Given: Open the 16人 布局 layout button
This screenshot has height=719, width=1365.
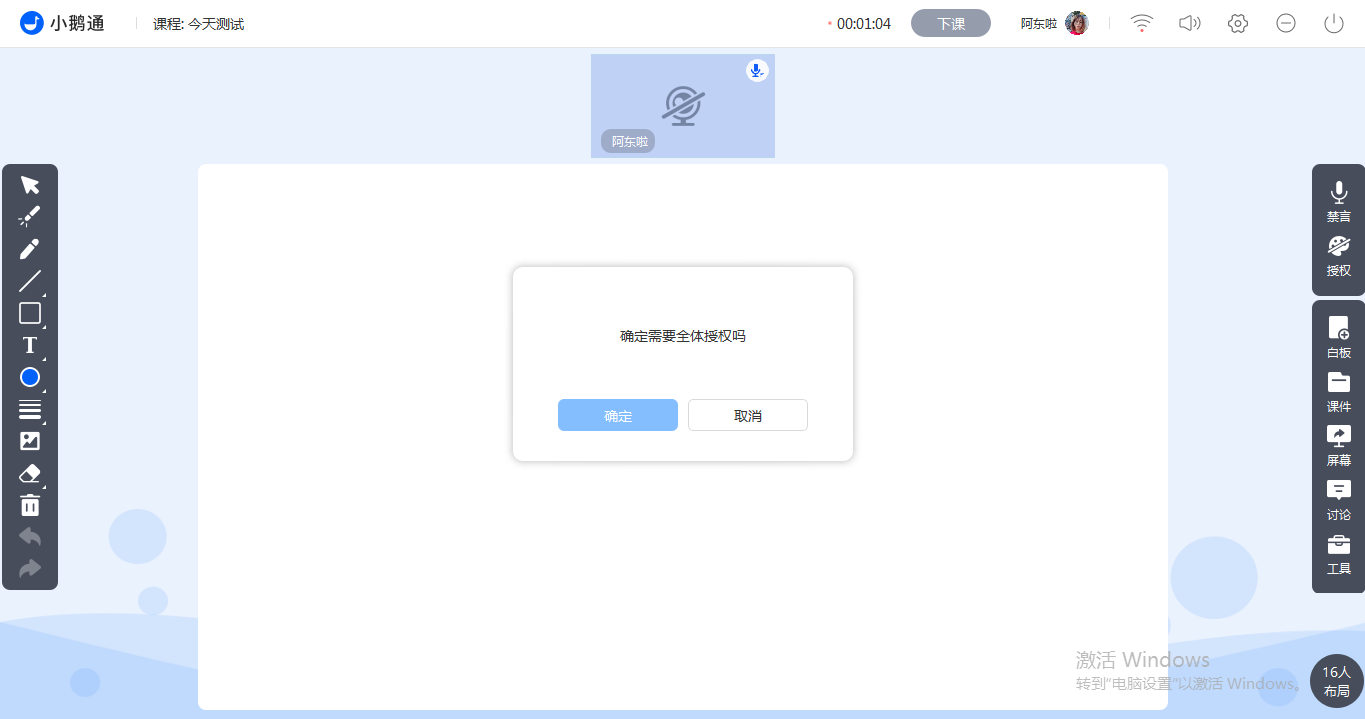Looking at the screenshot, I should point(1337,681).
